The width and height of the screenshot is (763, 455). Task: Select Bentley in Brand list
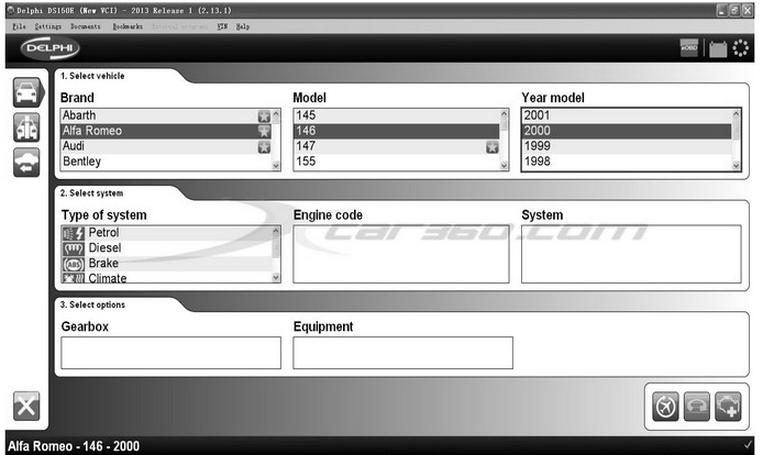pyautogui.click(x=166, y=162)
